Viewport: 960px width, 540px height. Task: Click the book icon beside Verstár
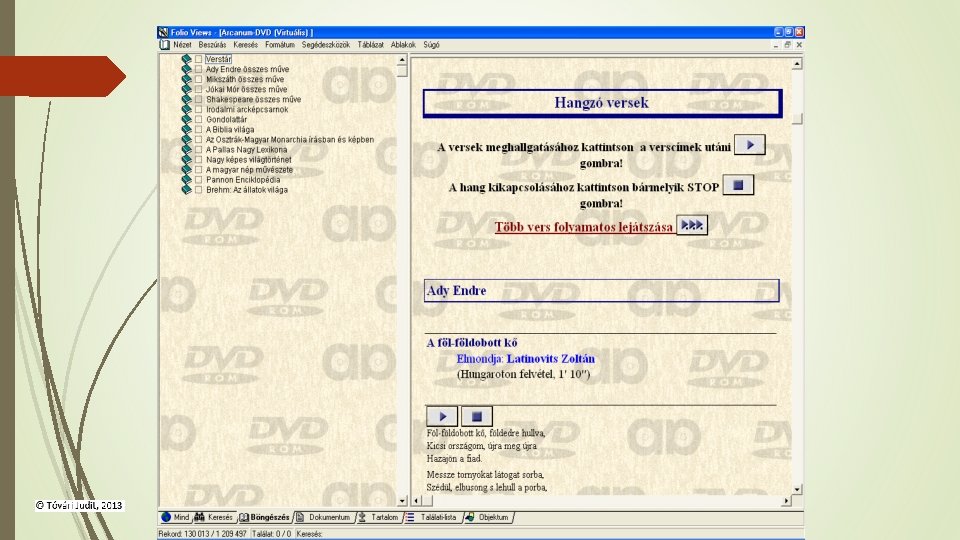click(187, 59)
